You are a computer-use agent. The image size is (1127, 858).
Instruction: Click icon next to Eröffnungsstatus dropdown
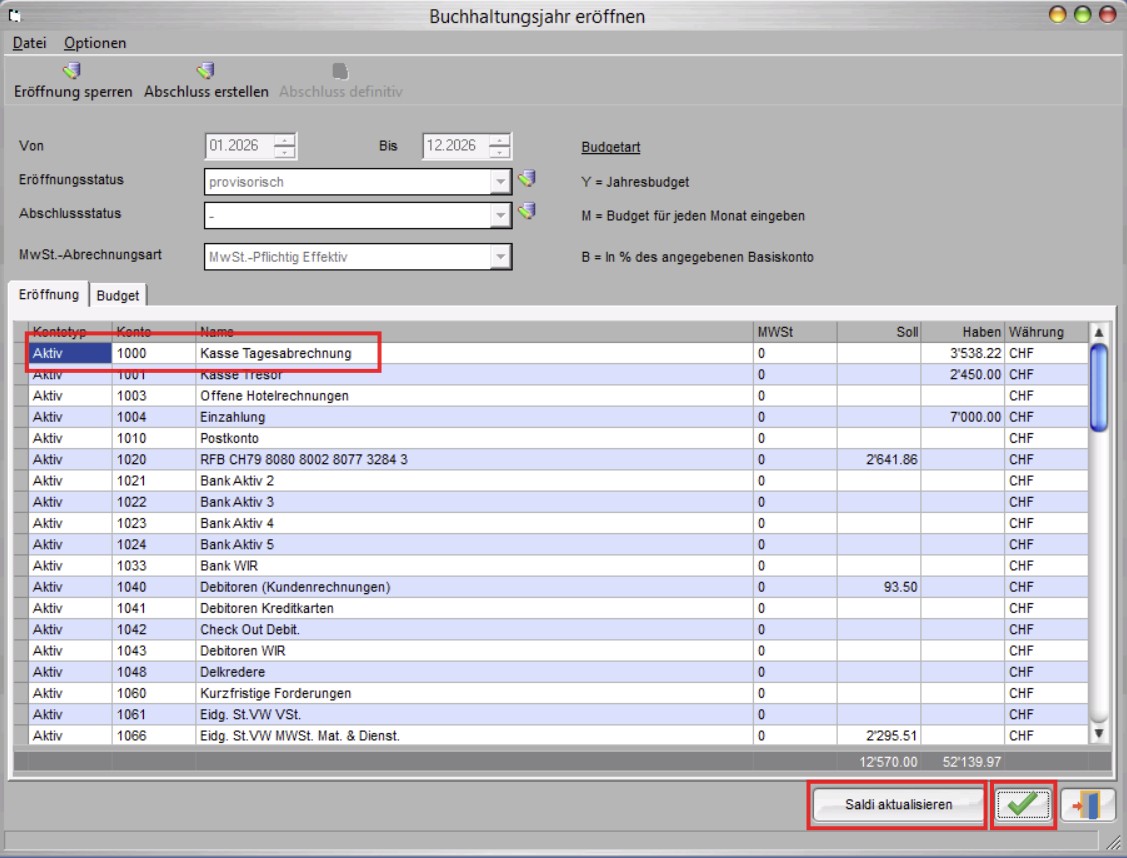[x=527, y=179]
